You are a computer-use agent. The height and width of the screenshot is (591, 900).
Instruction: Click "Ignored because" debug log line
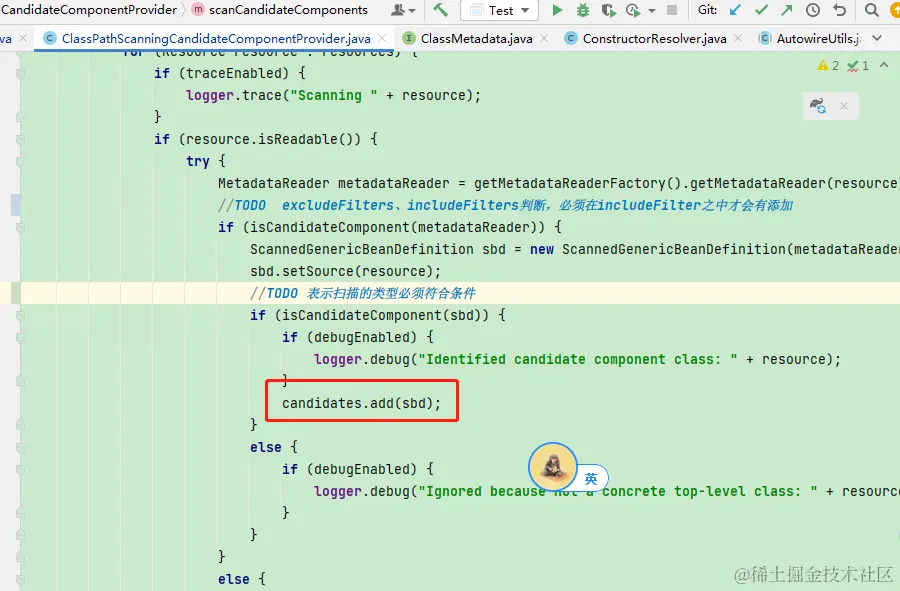607,491
